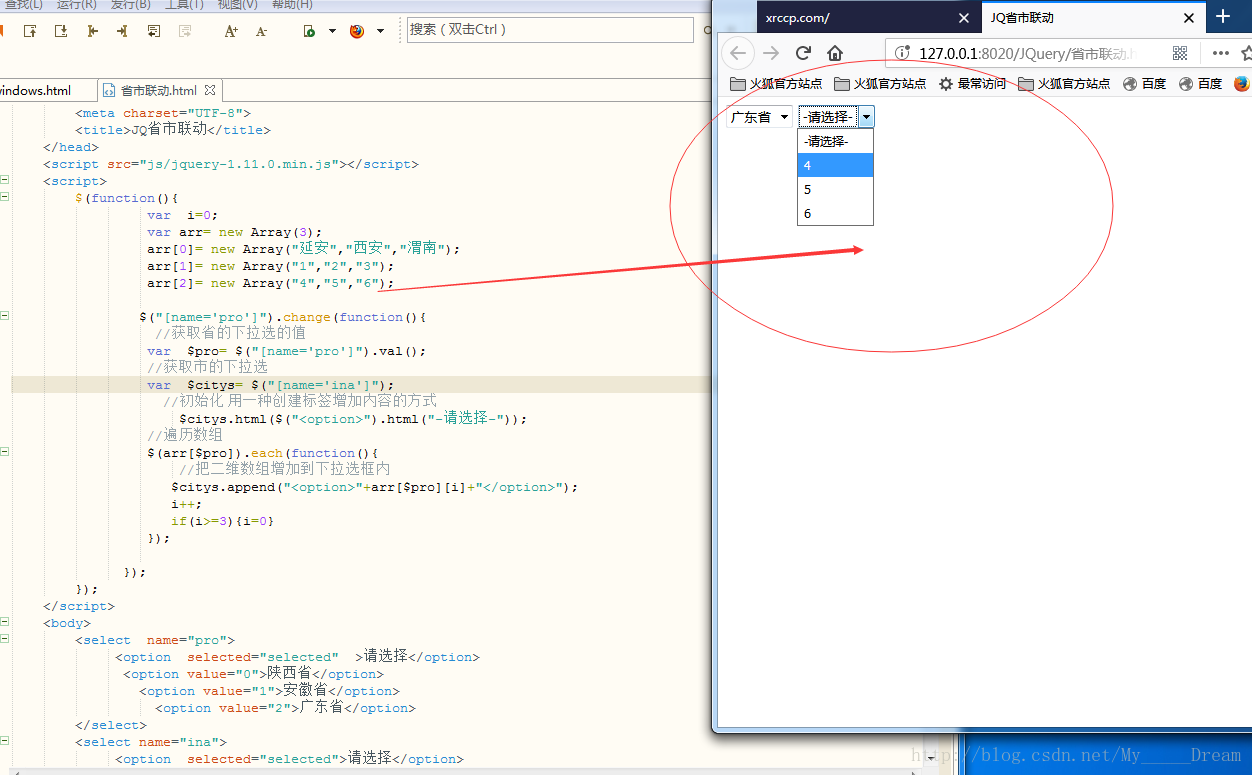Viewport: 1252px width, 775px height.
Task: Click the increase font size A+ icon
Action: [231, 31]
